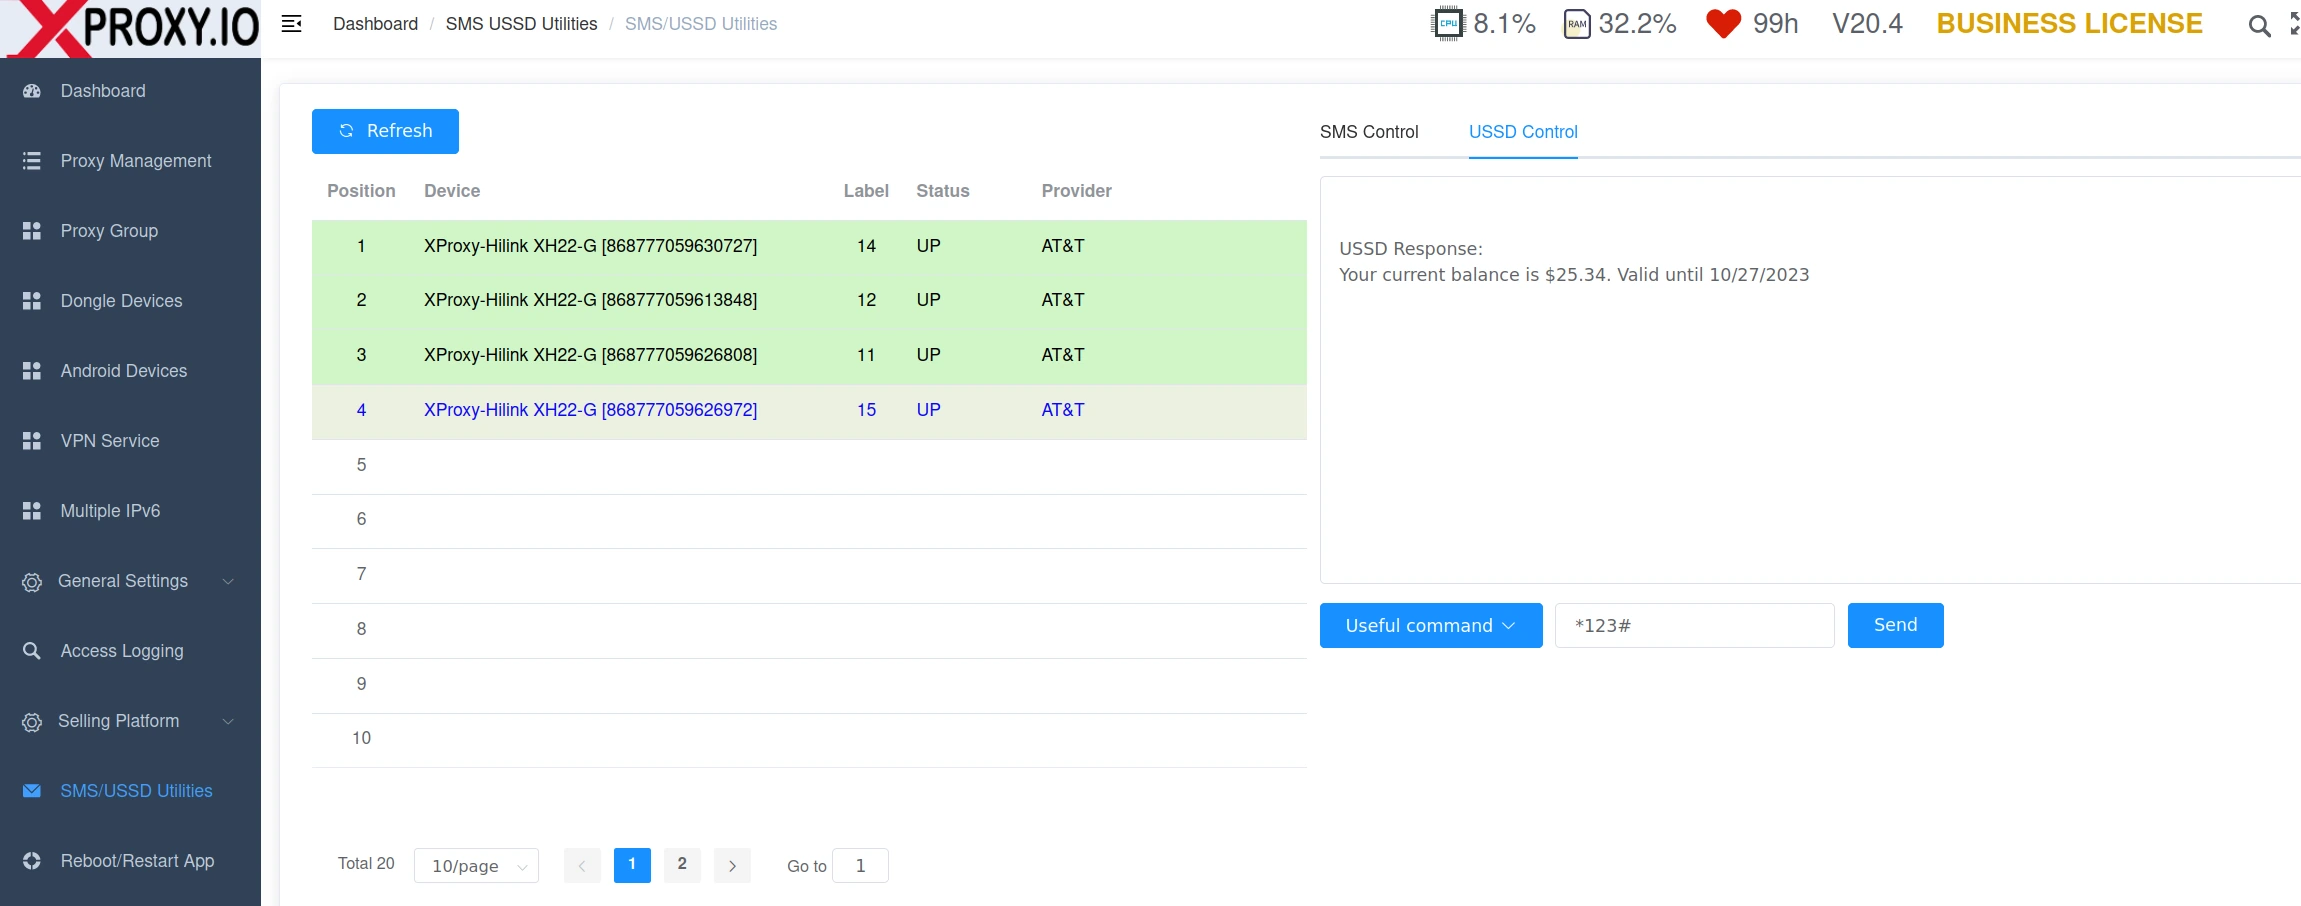
Task: Click the Access Logging magnifier icon
Action: point(32,651)
